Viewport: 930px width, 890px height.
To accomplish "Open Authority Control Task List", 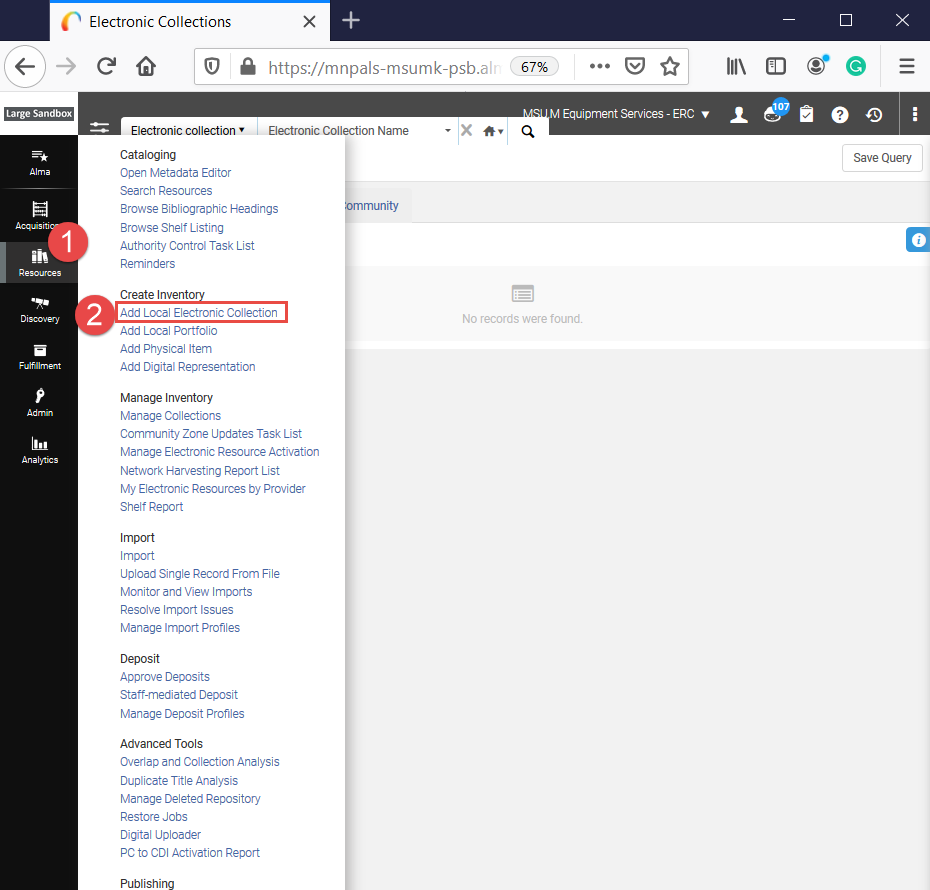I will [x=187, y=245].
